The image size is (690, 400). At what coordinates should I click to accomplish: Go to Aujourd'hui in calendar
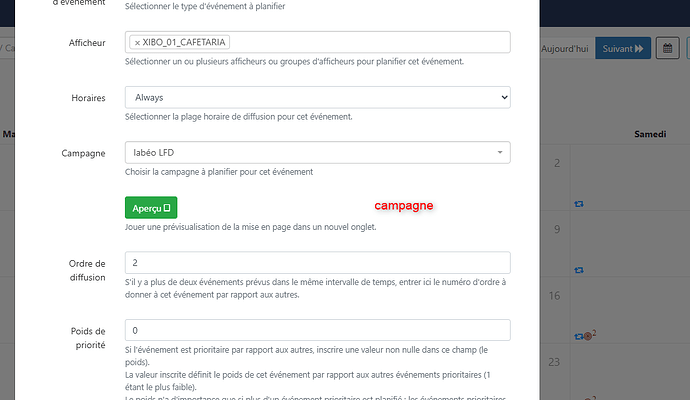click(x=565, y=48)
